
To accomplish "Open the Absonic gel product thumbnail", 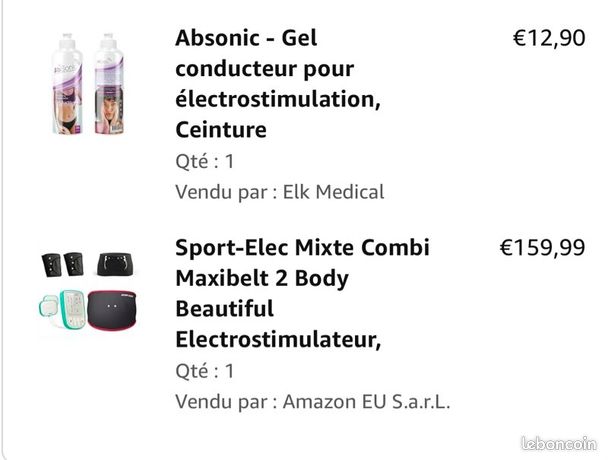I will click(x=88, y=84).
